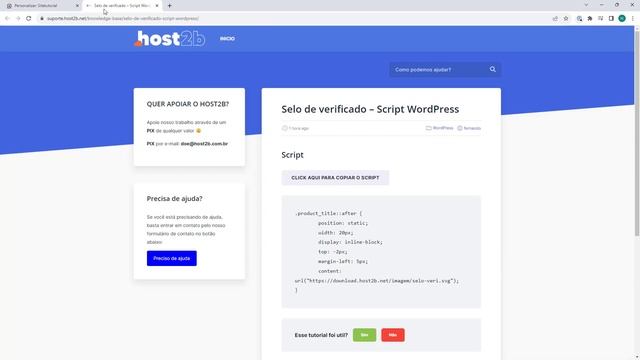Click the share page icon in address bar

point(555,18)
